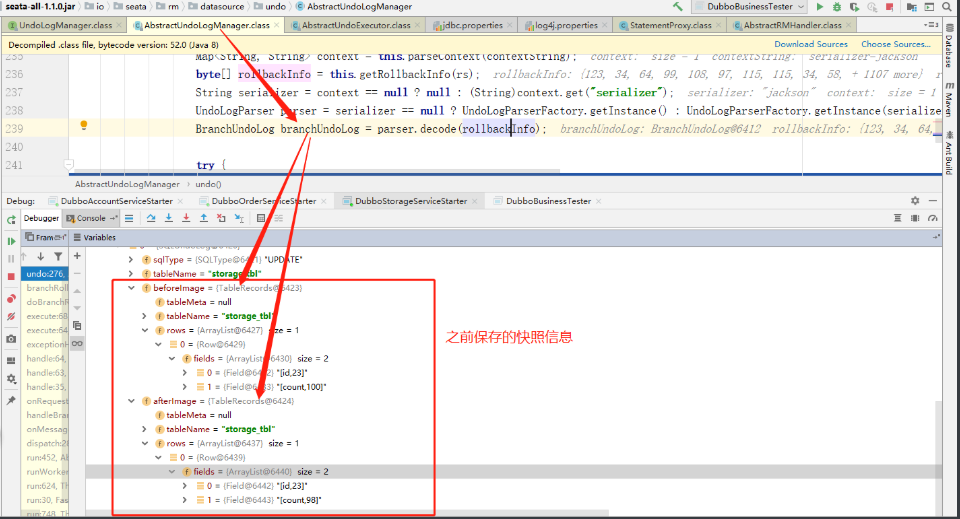
Task: Click the Step Into icon
Action: pos(168,218)
